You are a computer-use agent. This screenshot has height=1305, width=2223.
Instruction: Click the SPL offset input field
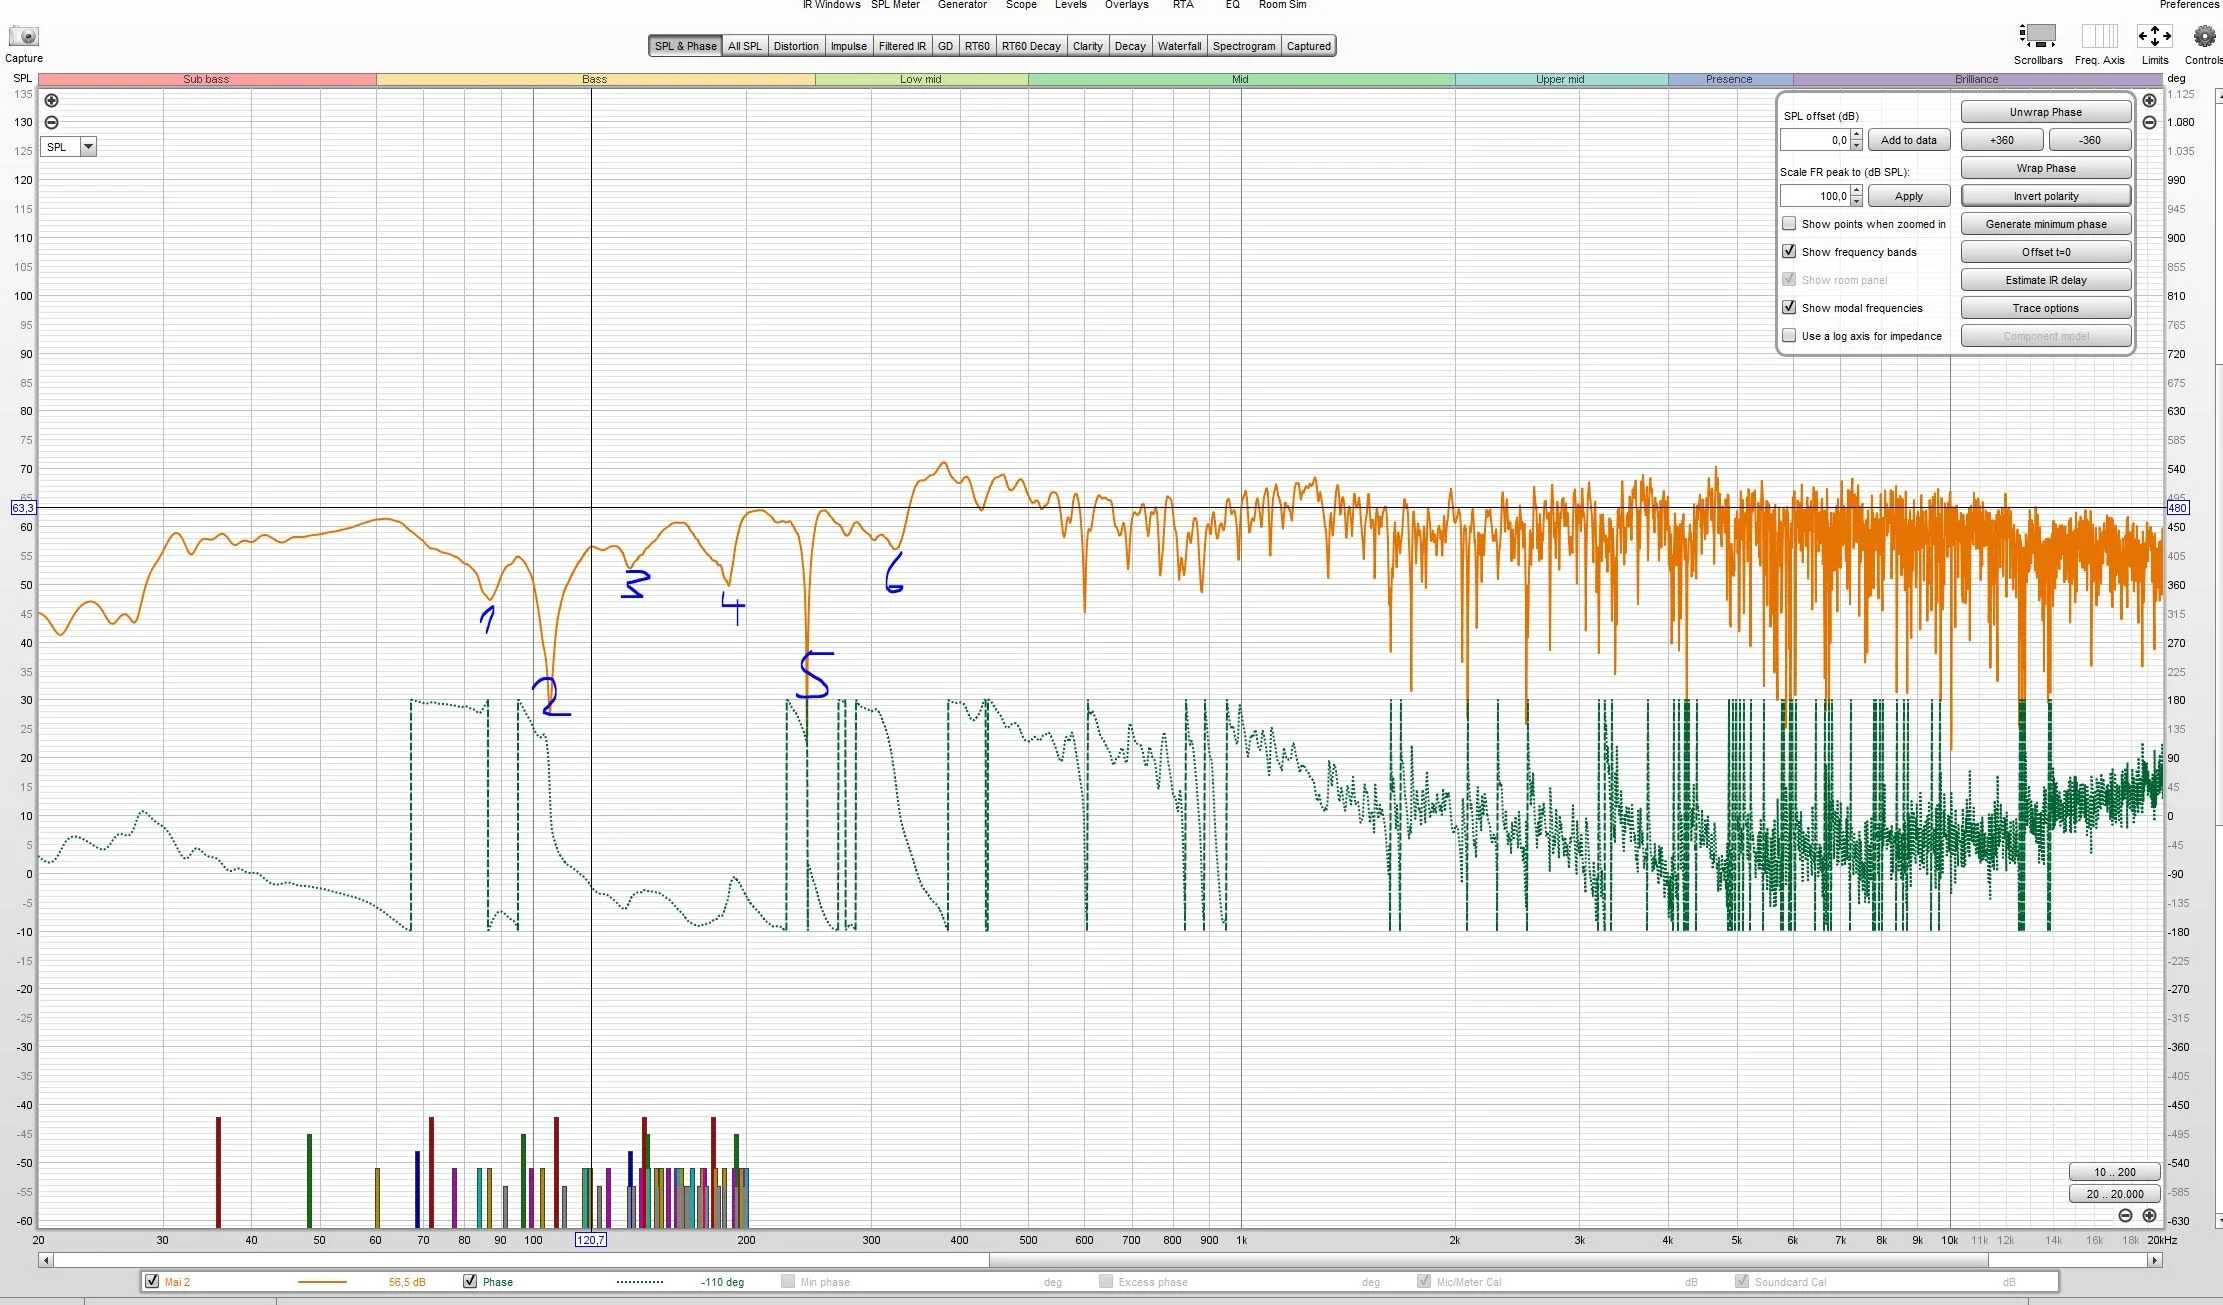click(1815, 140)
